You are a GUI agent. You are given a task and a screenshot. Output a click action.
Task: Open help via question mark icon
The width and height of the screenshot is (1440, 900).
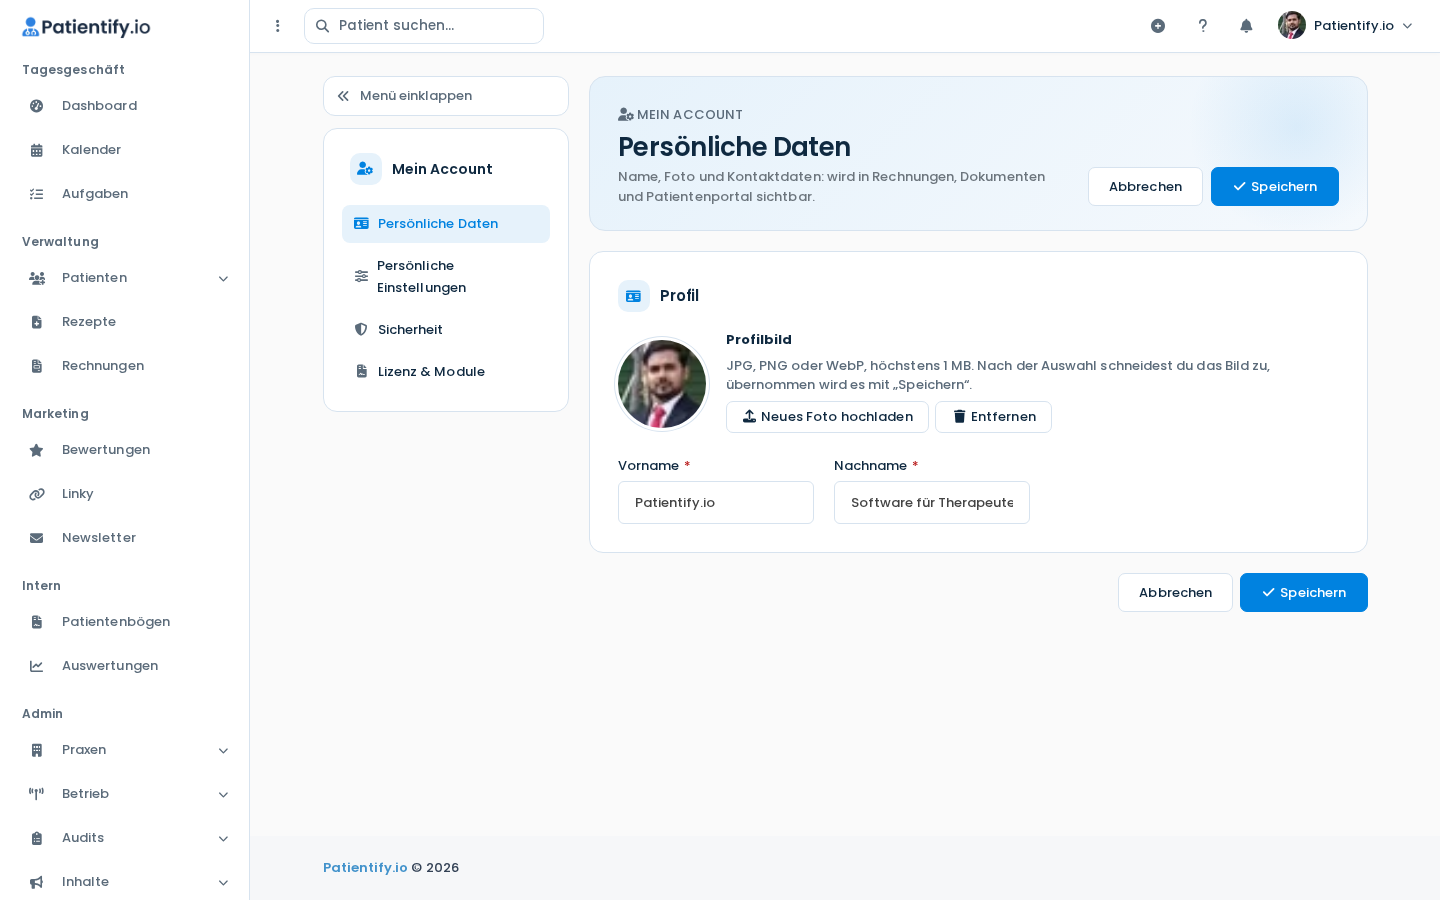coord(1203,26)
